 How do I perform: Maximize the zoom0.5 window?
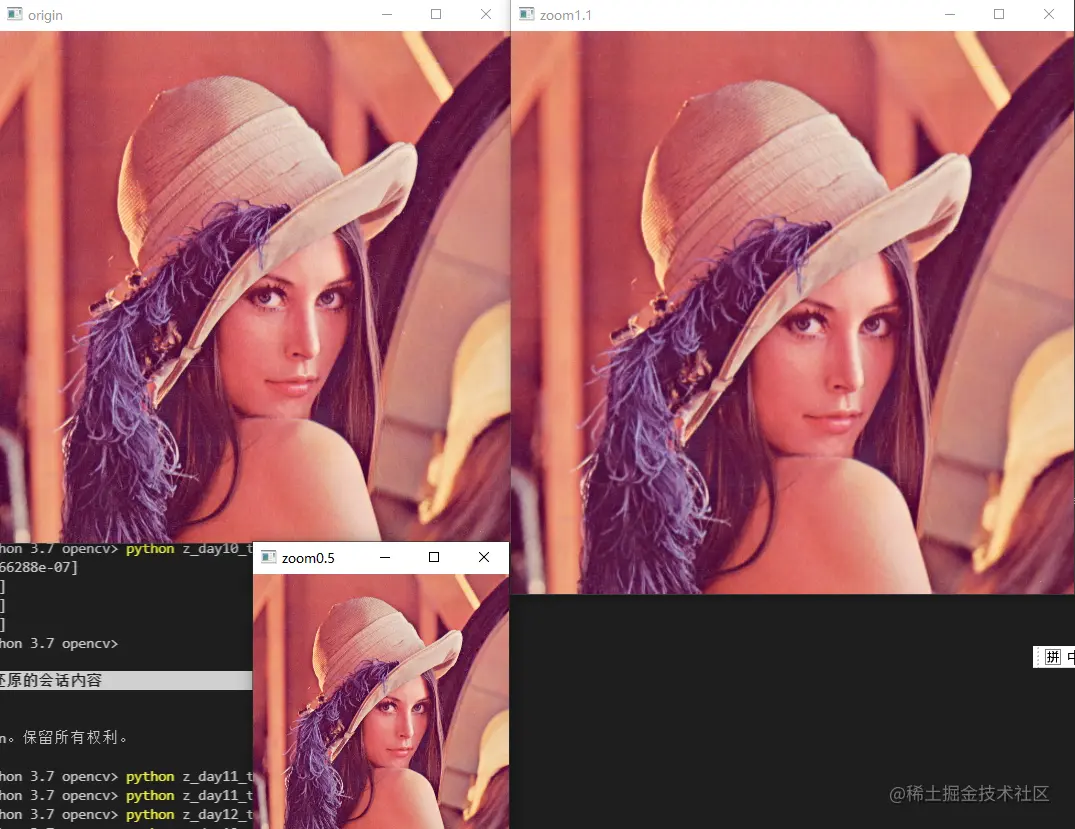(x=434, y=557)
